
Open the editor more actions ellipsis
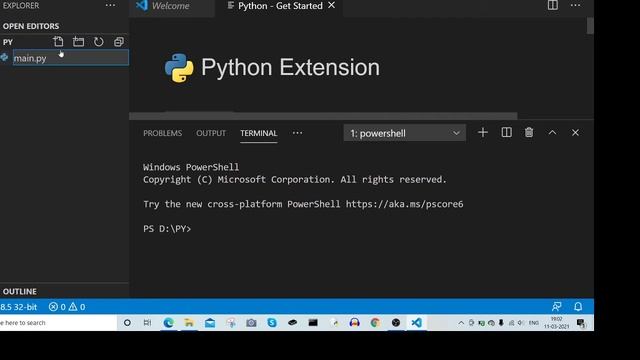576,5
